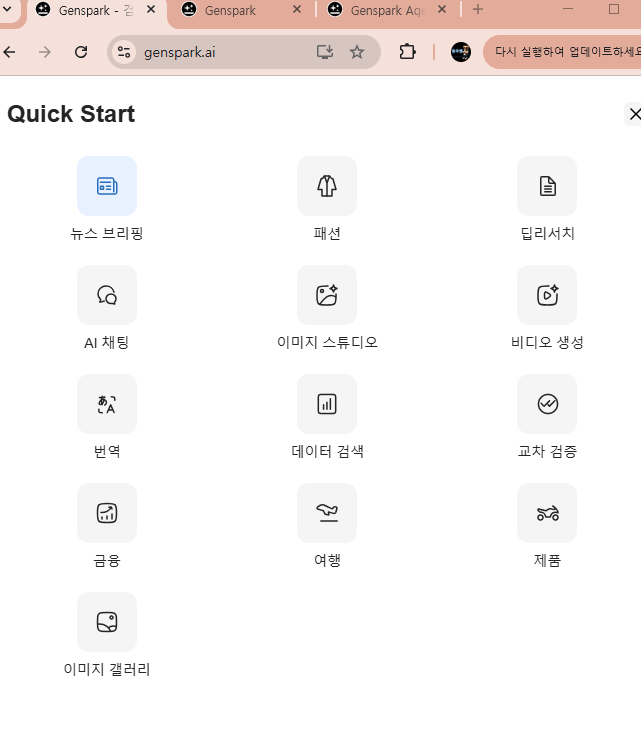Image resolution: width=641 pixels, height=734 pixels.
Task: Start AI 채팅 chat icon
Action: click(x=107, y=295)
